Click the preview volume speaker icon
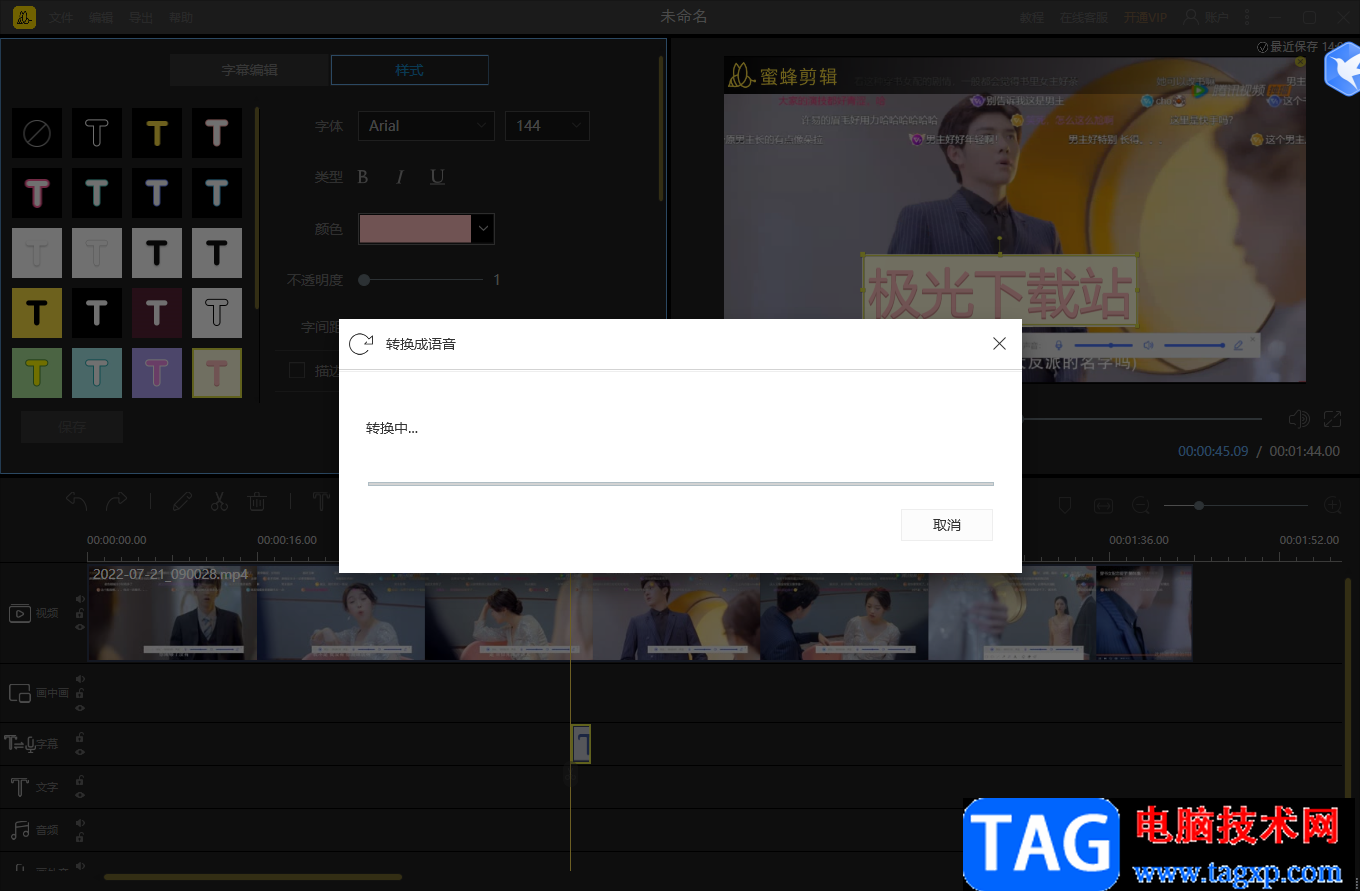The height and width of the screenshot is (891, 1360). click(1299, 419)
